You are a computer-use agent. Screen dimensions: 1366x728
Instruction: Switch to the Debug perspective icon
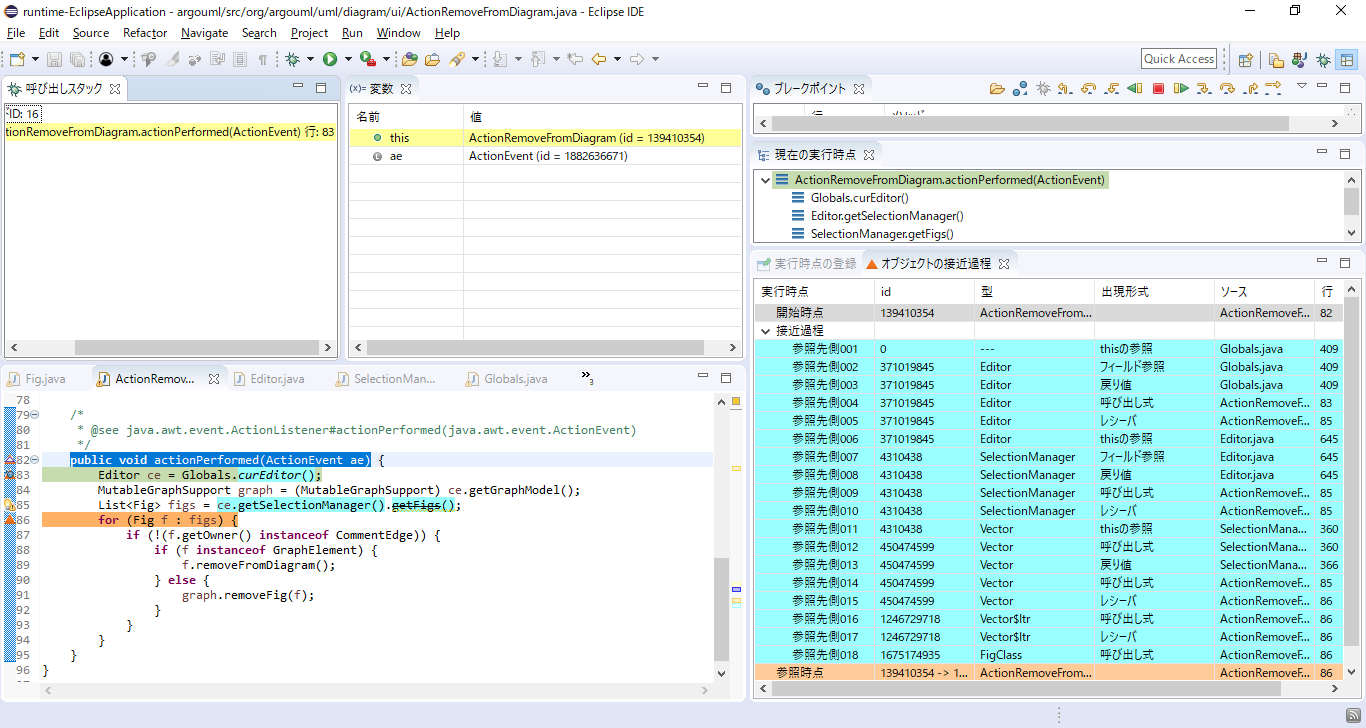[1323, 60]
